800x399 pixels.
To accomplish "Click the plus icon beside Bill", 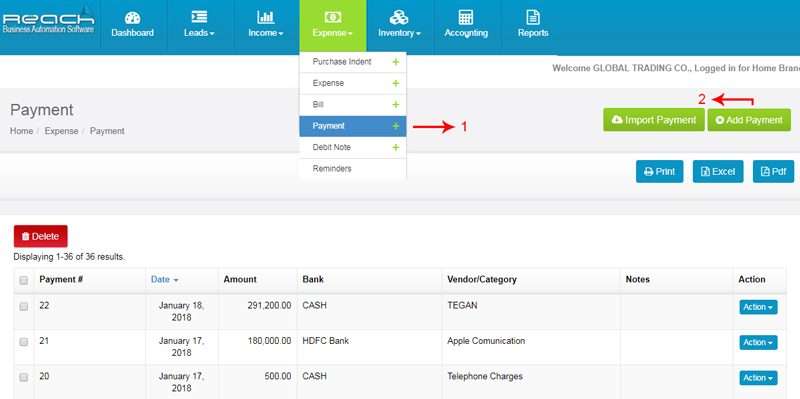I will click(x=395, y=105).
